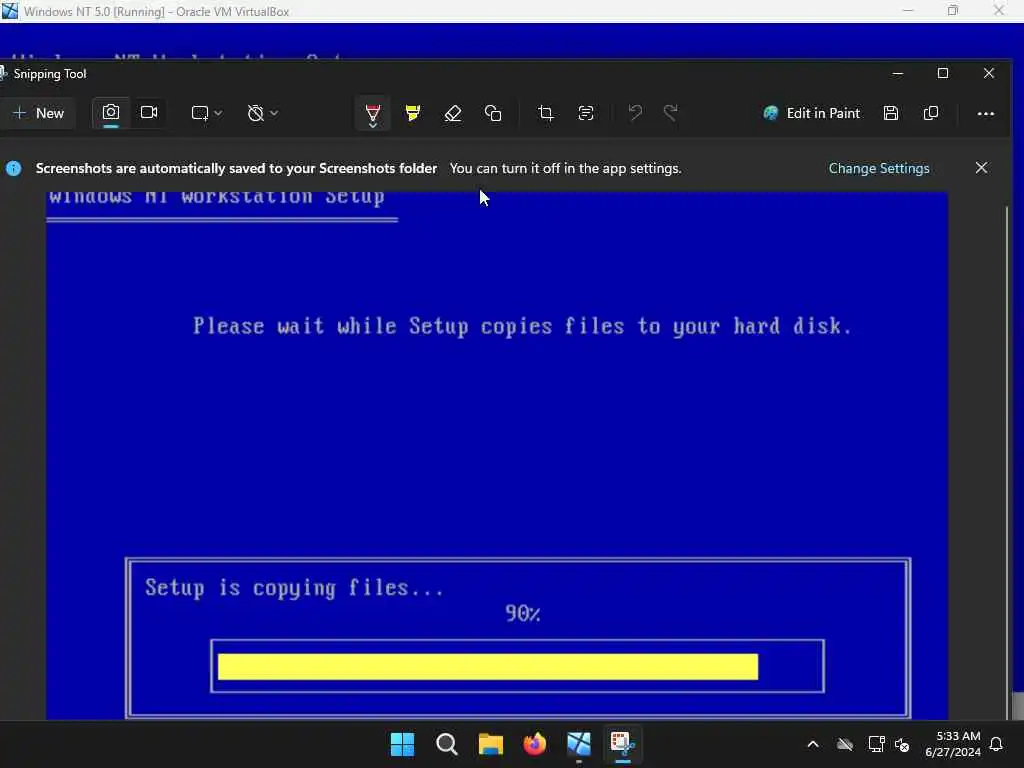Open snip with Edit in Paint

click(811, 113)
